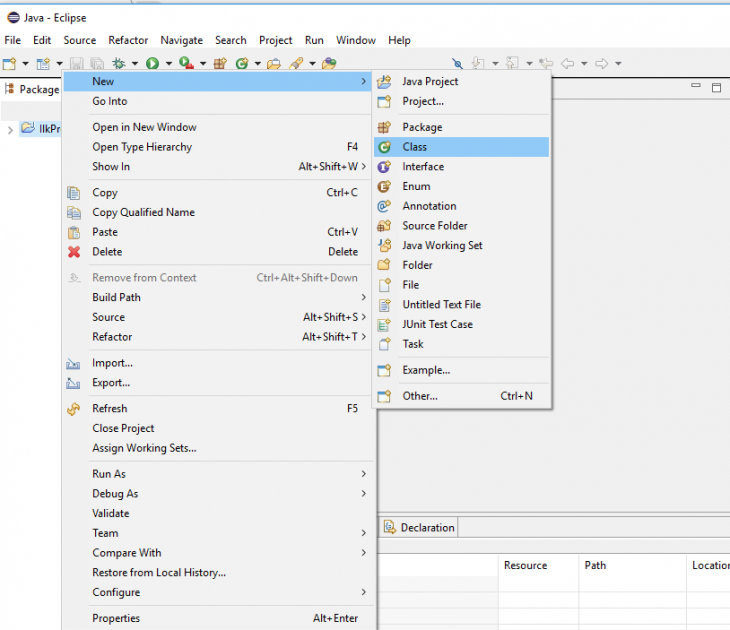Choose Class in the New submenu
The image size is (730, 630).
click(x=461, y=147)
